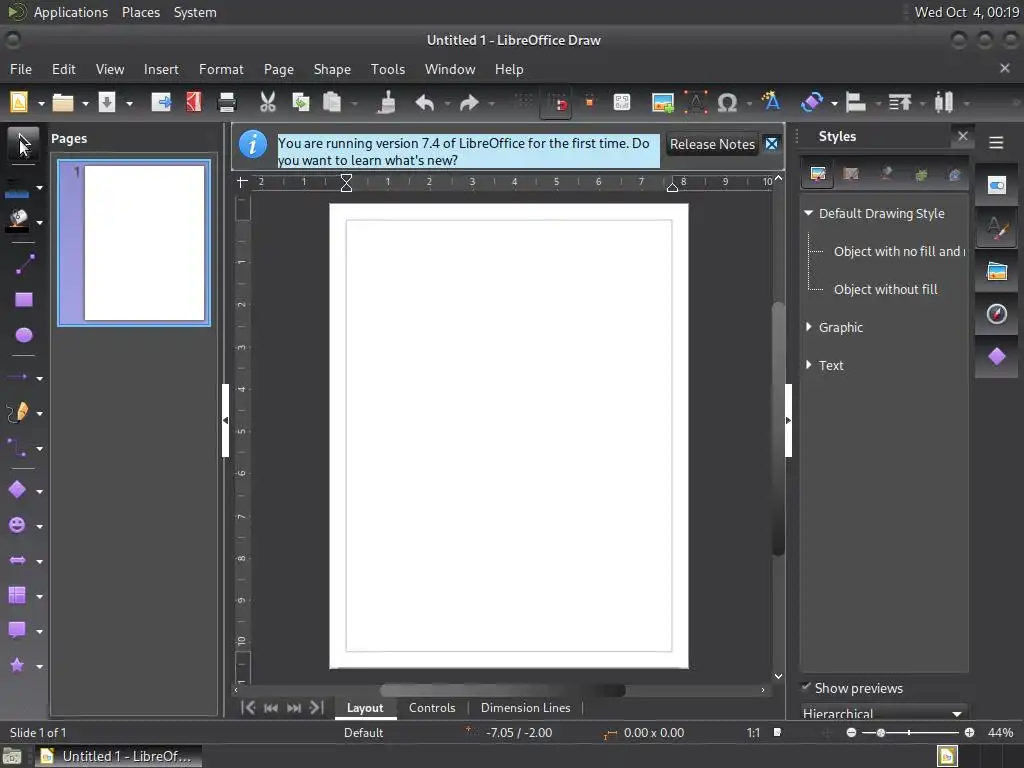Expand the Graphic style group
This screenshot has width=1024, height=768.
[x=808, y=327]
